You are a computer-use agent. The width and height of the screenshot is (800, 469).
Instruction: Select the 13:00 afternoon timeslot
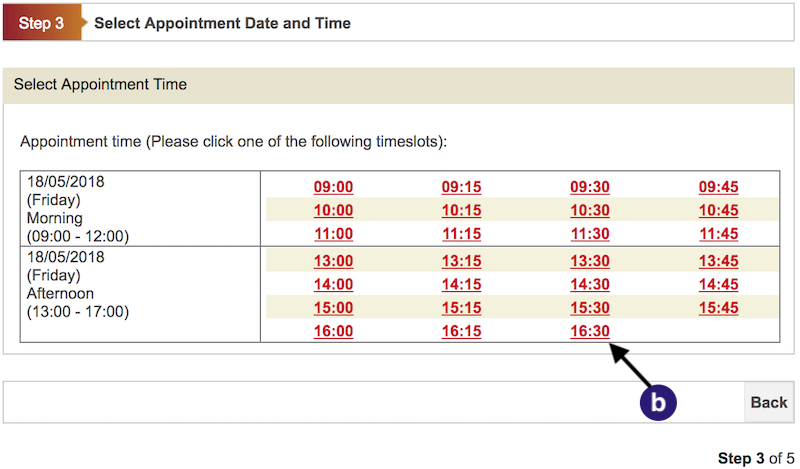pos(333,261)
